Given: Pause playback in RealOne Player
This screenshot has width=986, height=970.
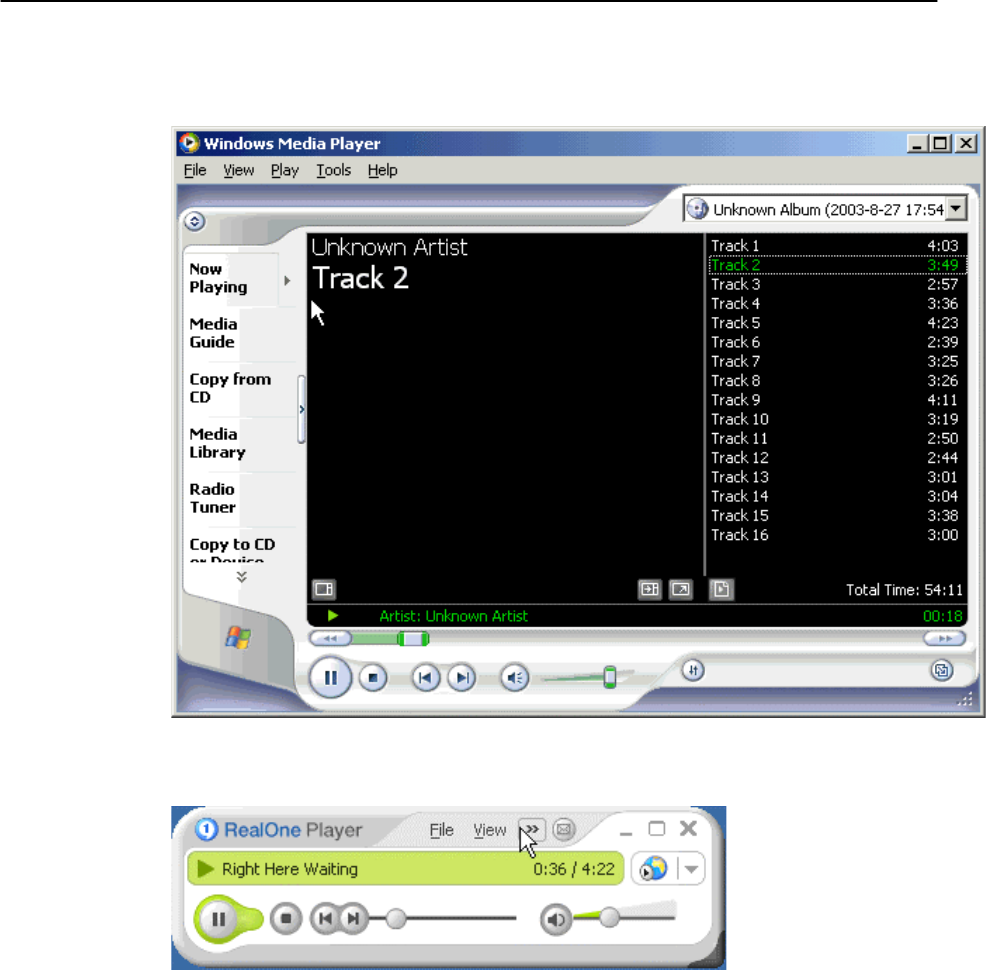Looking at the screenshot, I should (218, 919).
